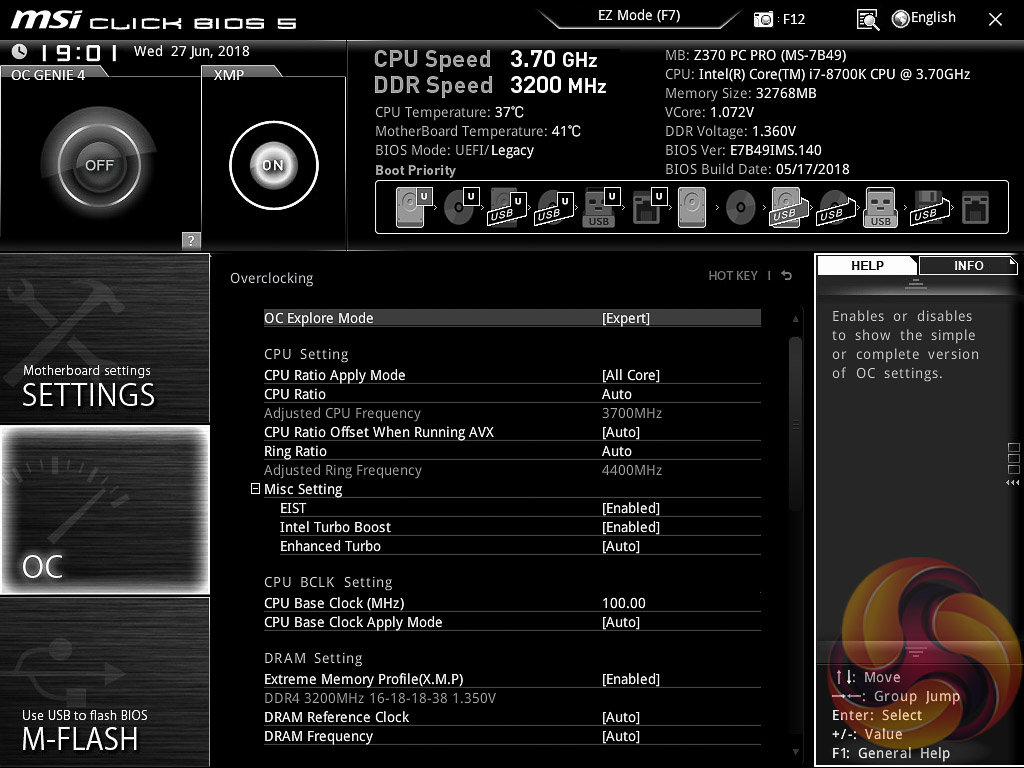Toggle the OC GENIE 4 OFF button

(99, 165)
